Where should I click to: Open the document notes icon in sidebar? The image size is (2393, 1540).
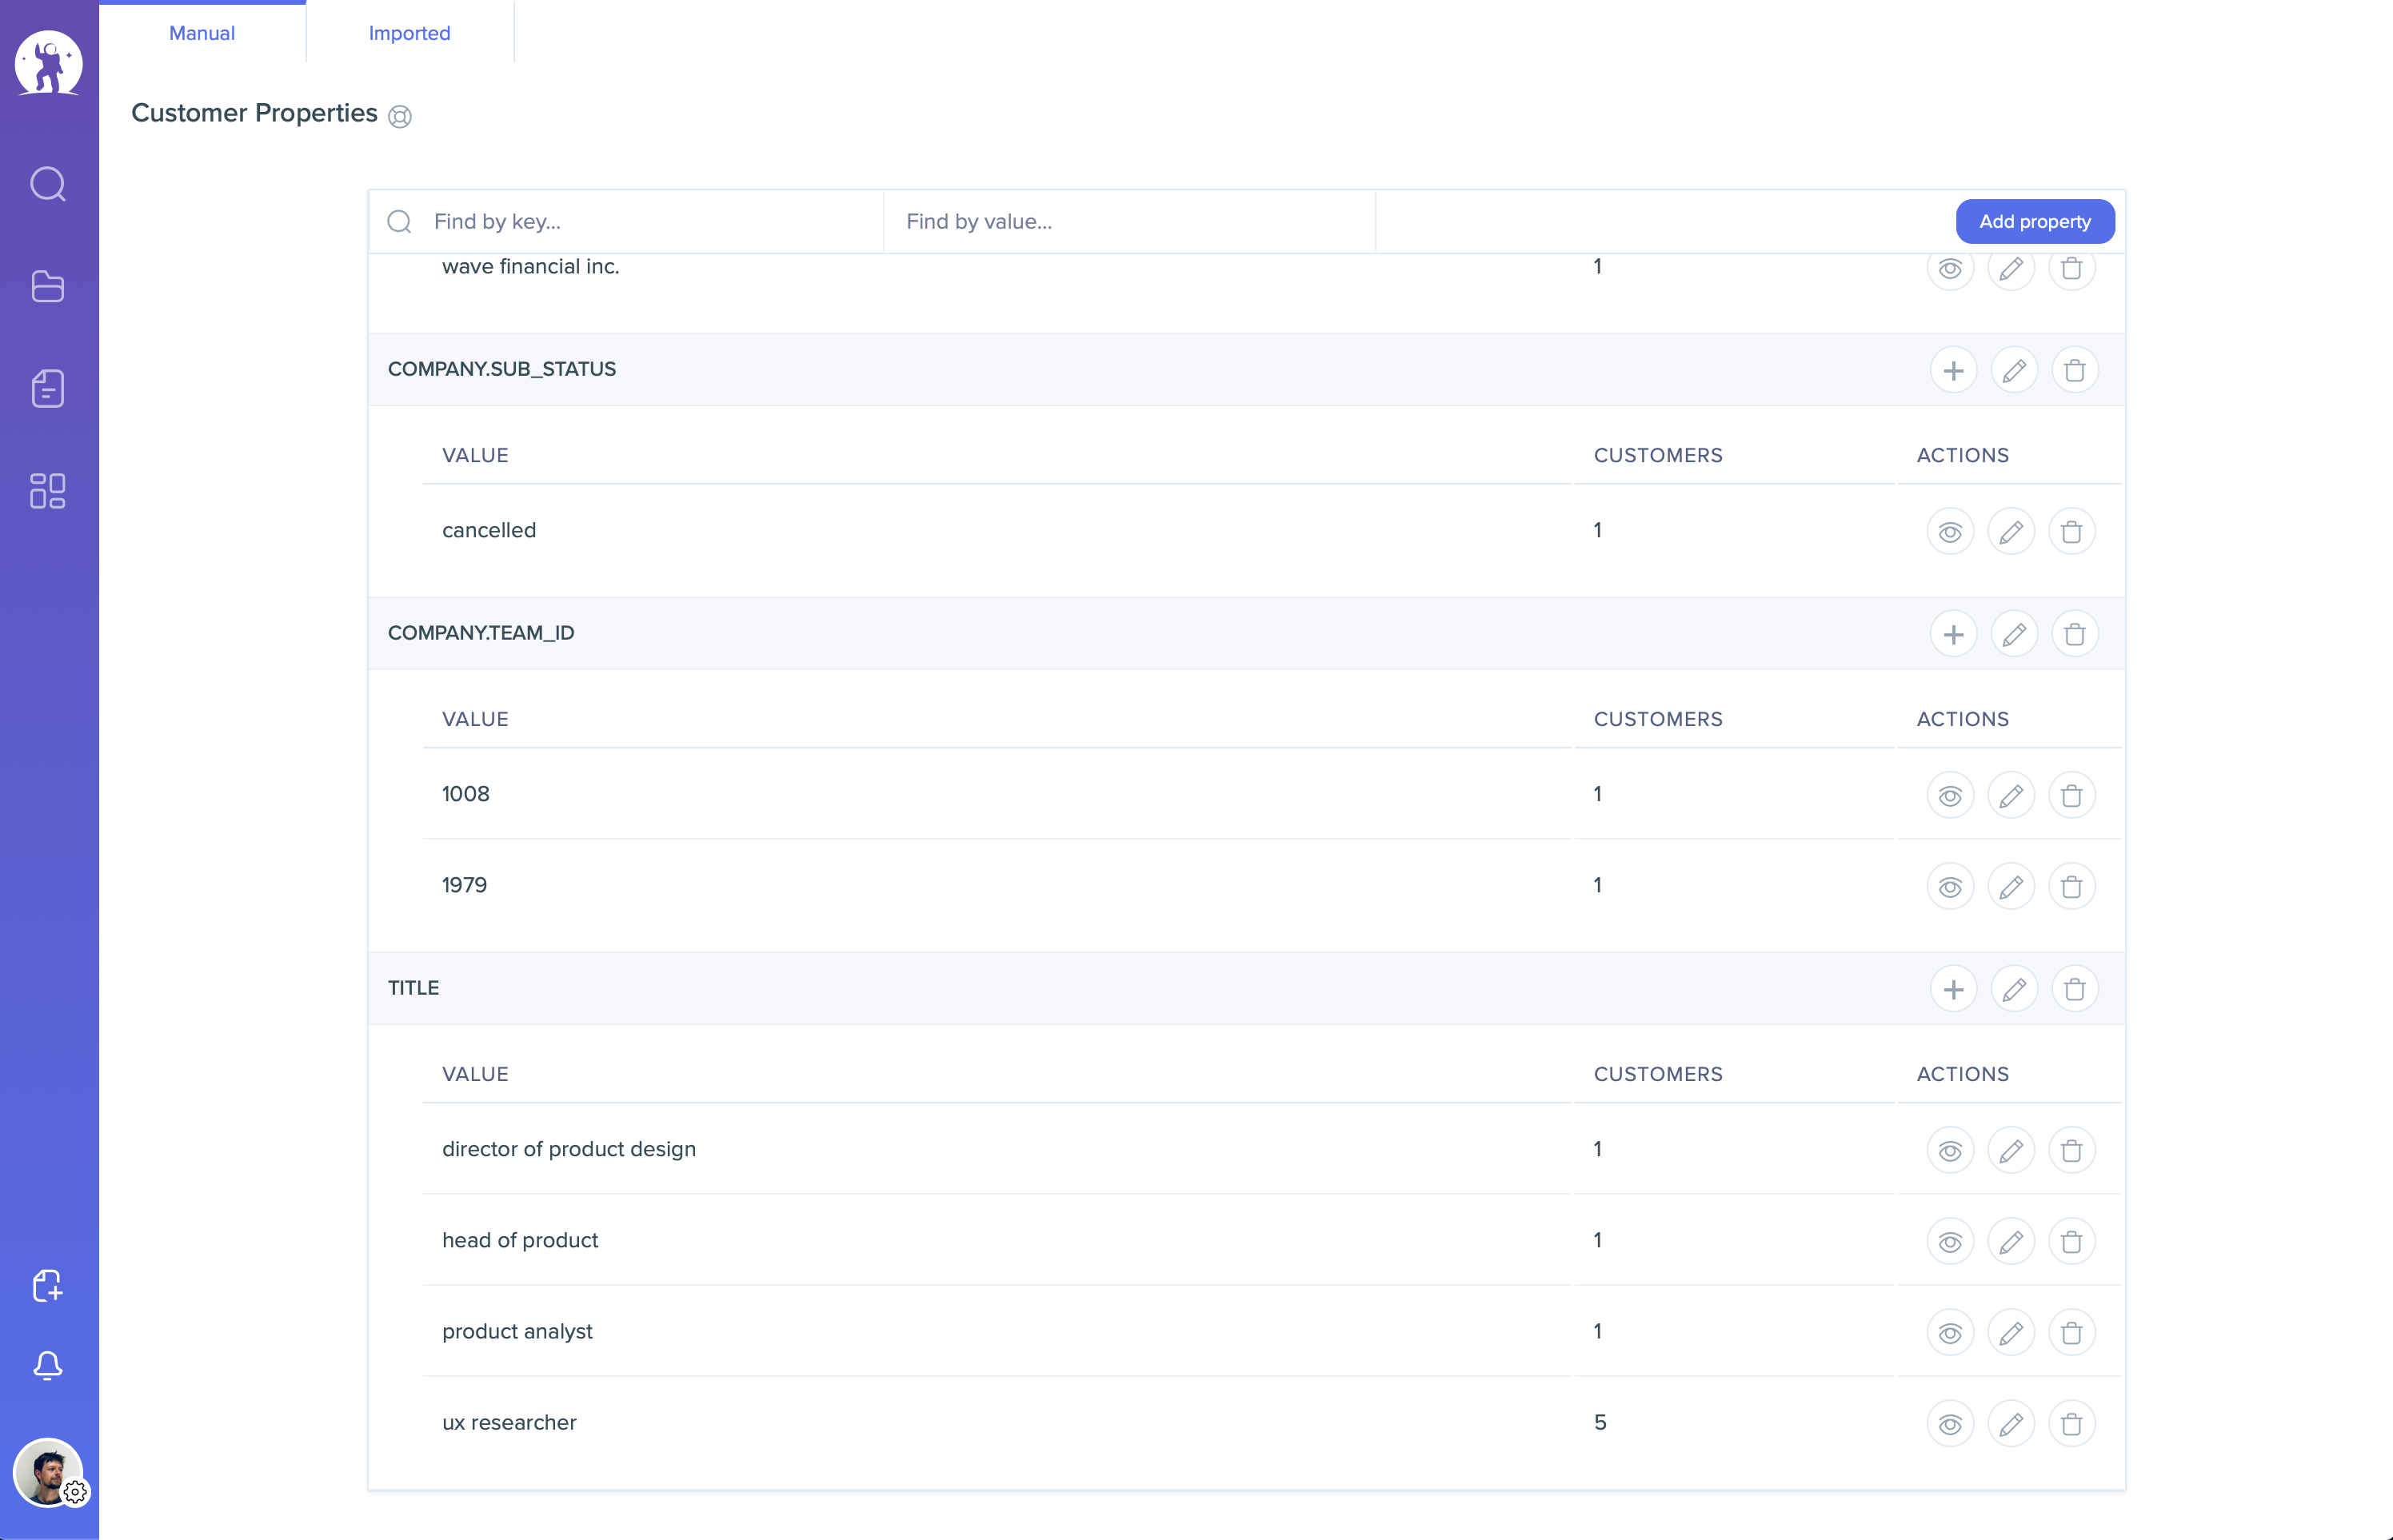[x=48, y=388]
